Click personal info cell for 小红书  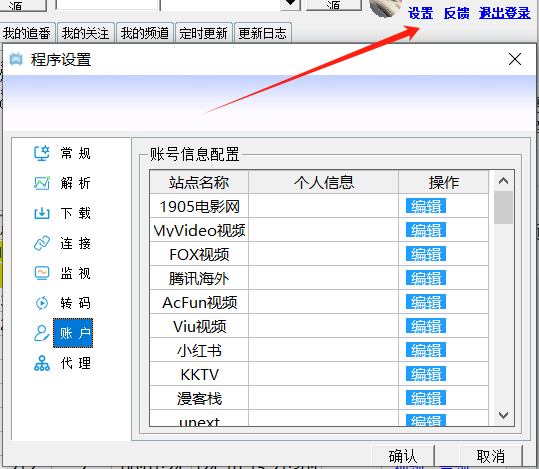coord(323,350)
